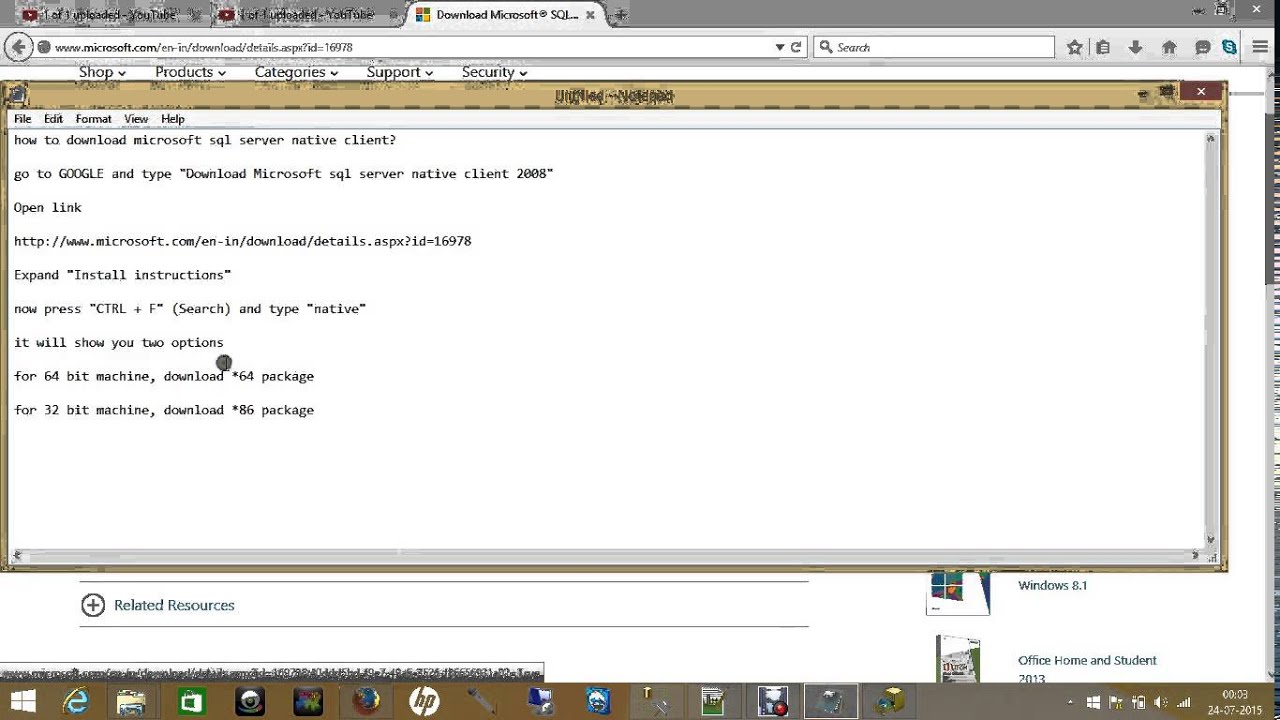The image size is (1280, 720).
Task: Go back in the Firefox browser
Action: tap(18, 47)
